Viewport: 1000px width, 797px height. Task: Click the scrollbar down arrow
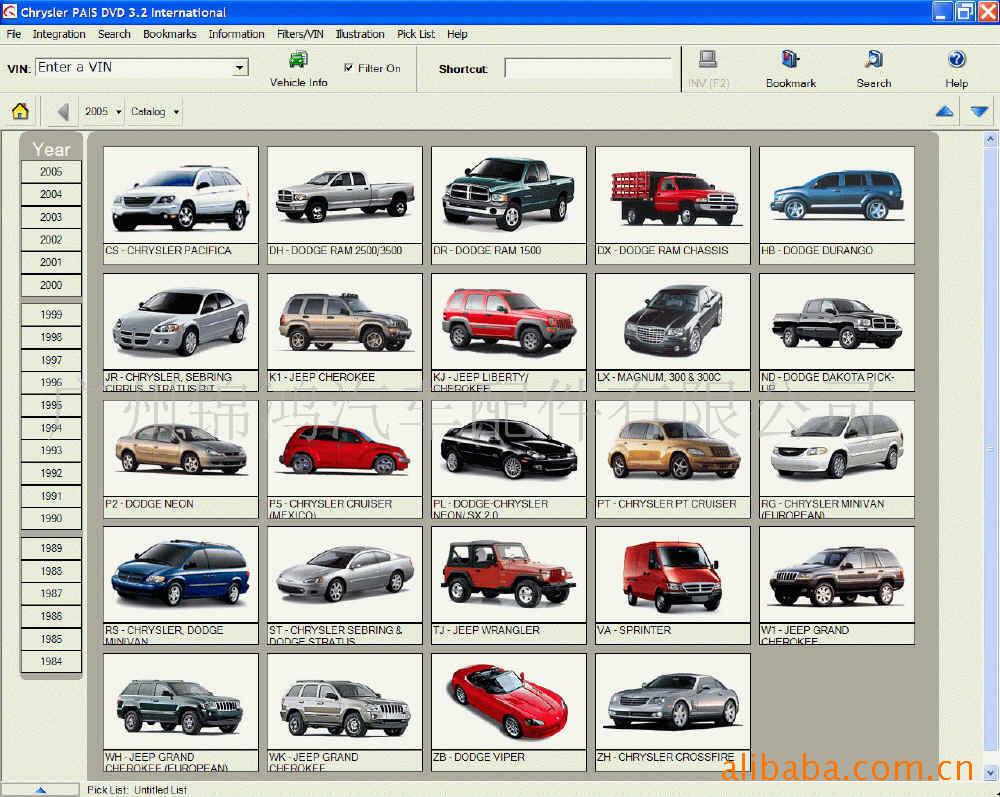(x=990, y=773)
